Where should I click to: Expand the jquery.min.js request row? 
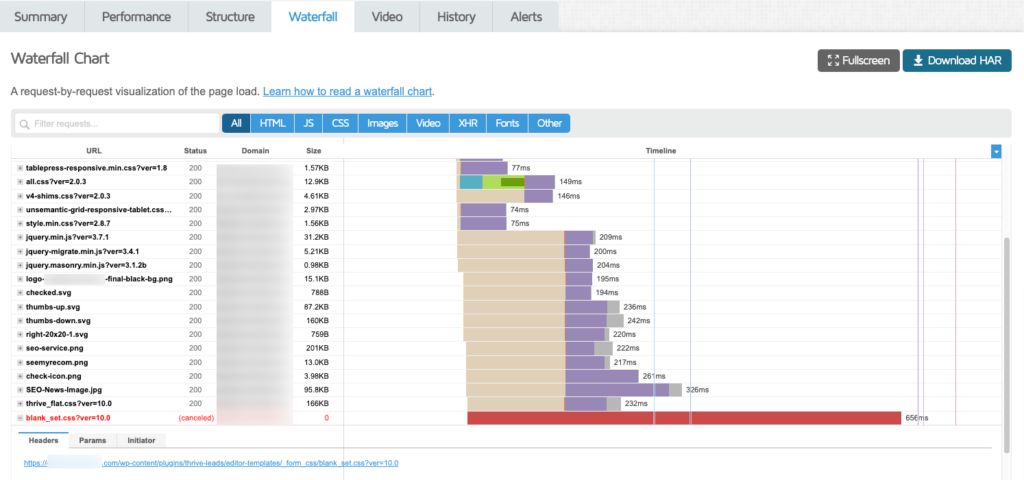coord(20,237)
